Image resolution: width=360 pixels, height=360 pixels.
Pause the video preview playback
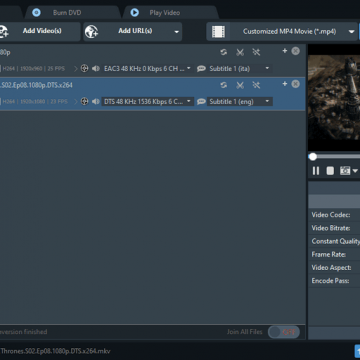[316, 171]
